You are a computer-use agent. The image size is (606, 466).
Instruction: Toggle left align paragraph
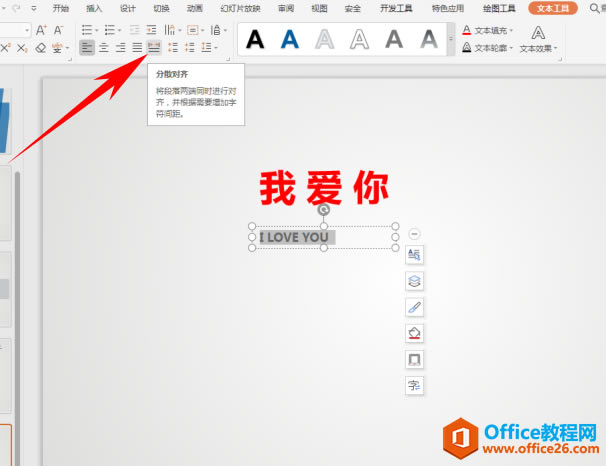tap(87, 48)
